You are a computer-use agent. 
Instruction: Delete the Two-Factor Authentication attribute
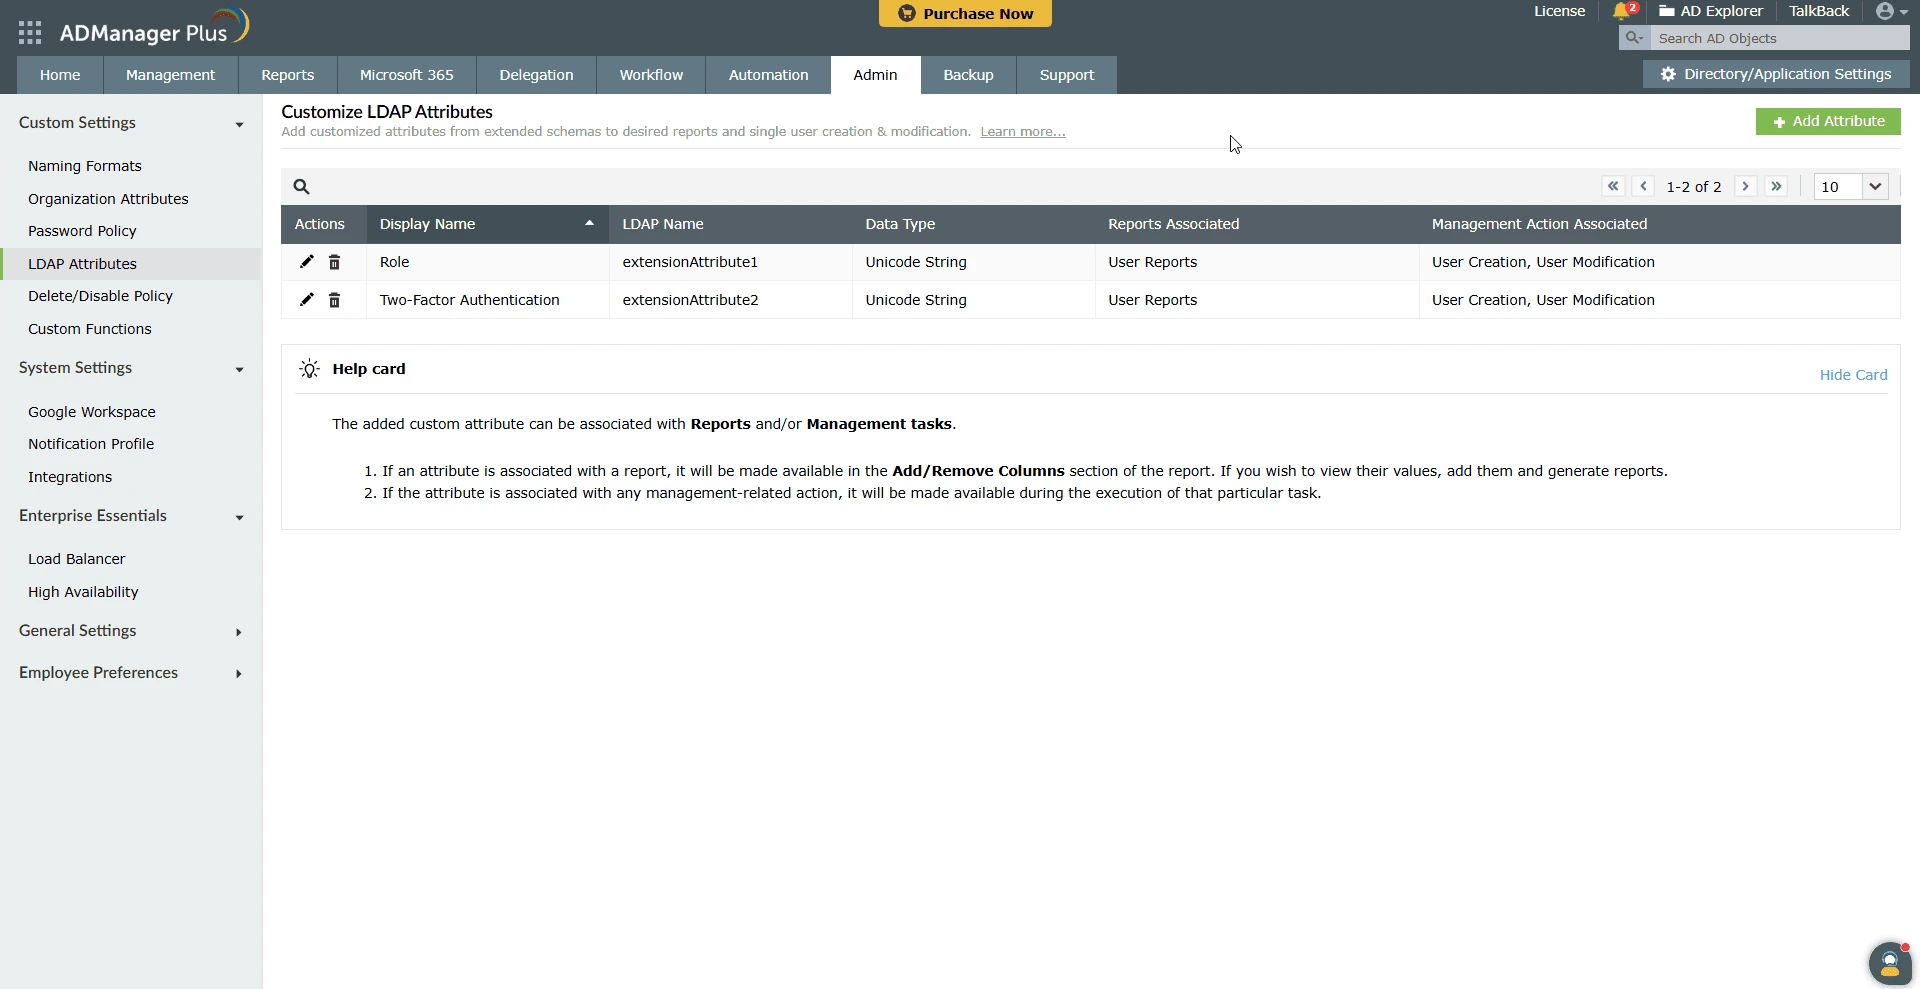[334, 300]
